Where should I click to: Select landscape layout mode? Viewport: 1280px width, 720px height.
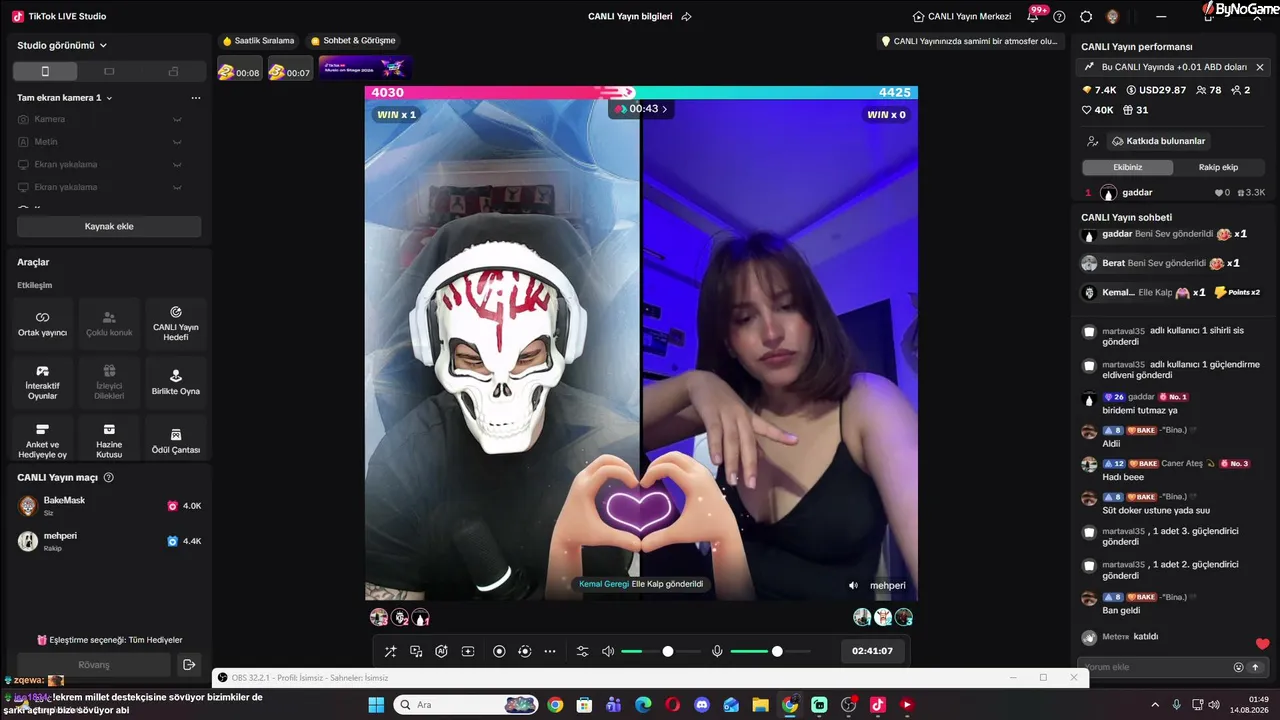click(109, 71)
